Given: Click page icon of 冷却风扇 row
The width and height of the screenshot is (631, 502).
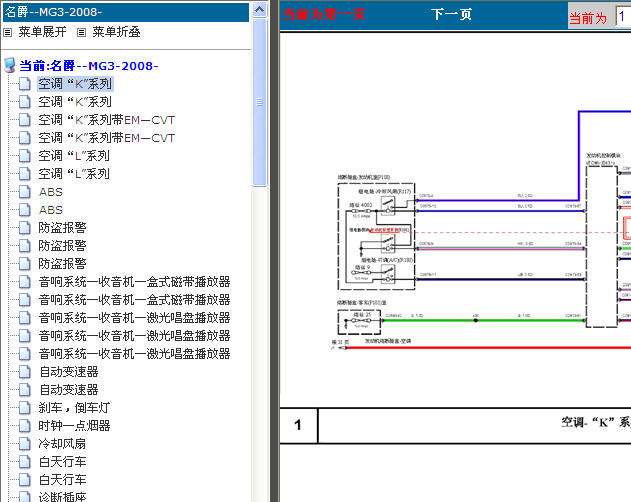Looking at the screenshot, I should (x=25, y=444).
